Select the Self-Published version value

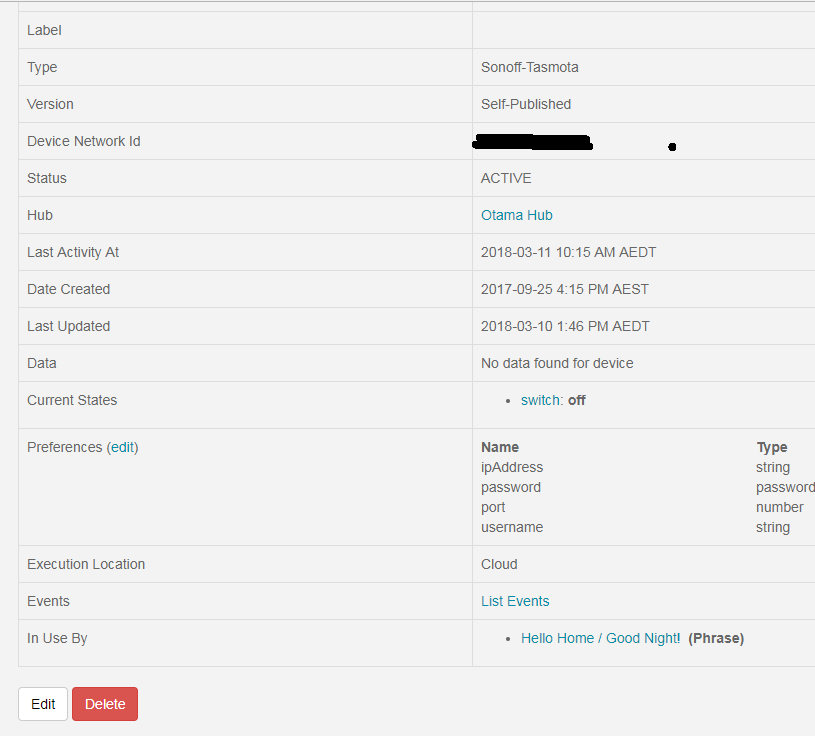525,104
